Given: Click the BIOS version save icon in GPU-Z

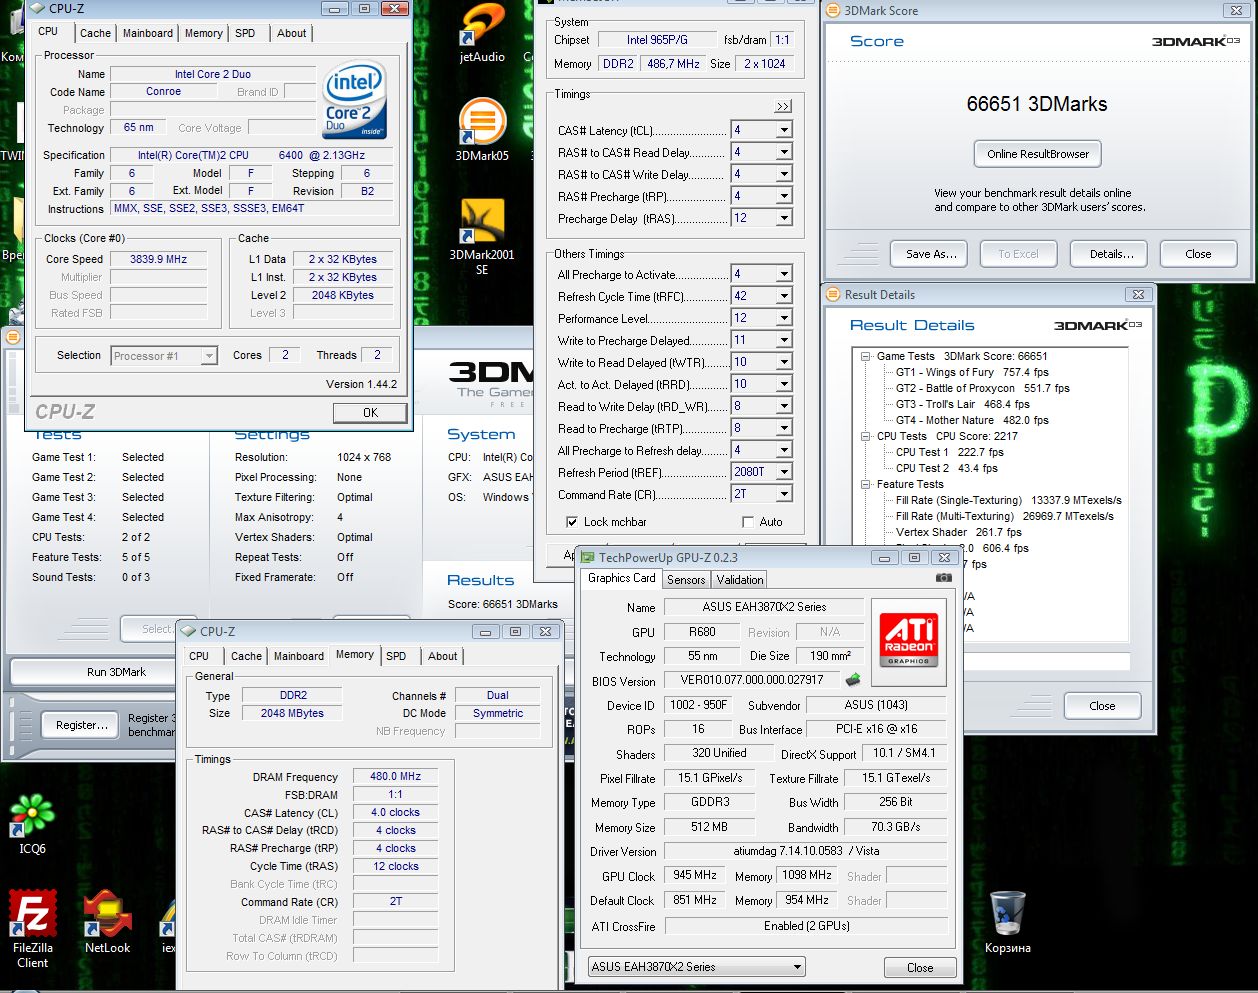Looking at the screenshot, I should [x=853, y=680].
